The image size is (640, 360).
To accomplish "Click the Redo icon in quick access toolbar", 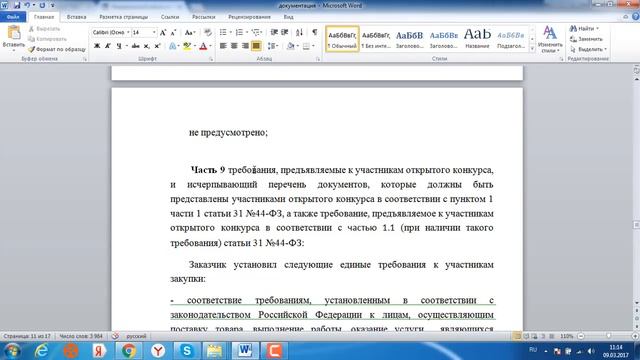I will point(42,5).
